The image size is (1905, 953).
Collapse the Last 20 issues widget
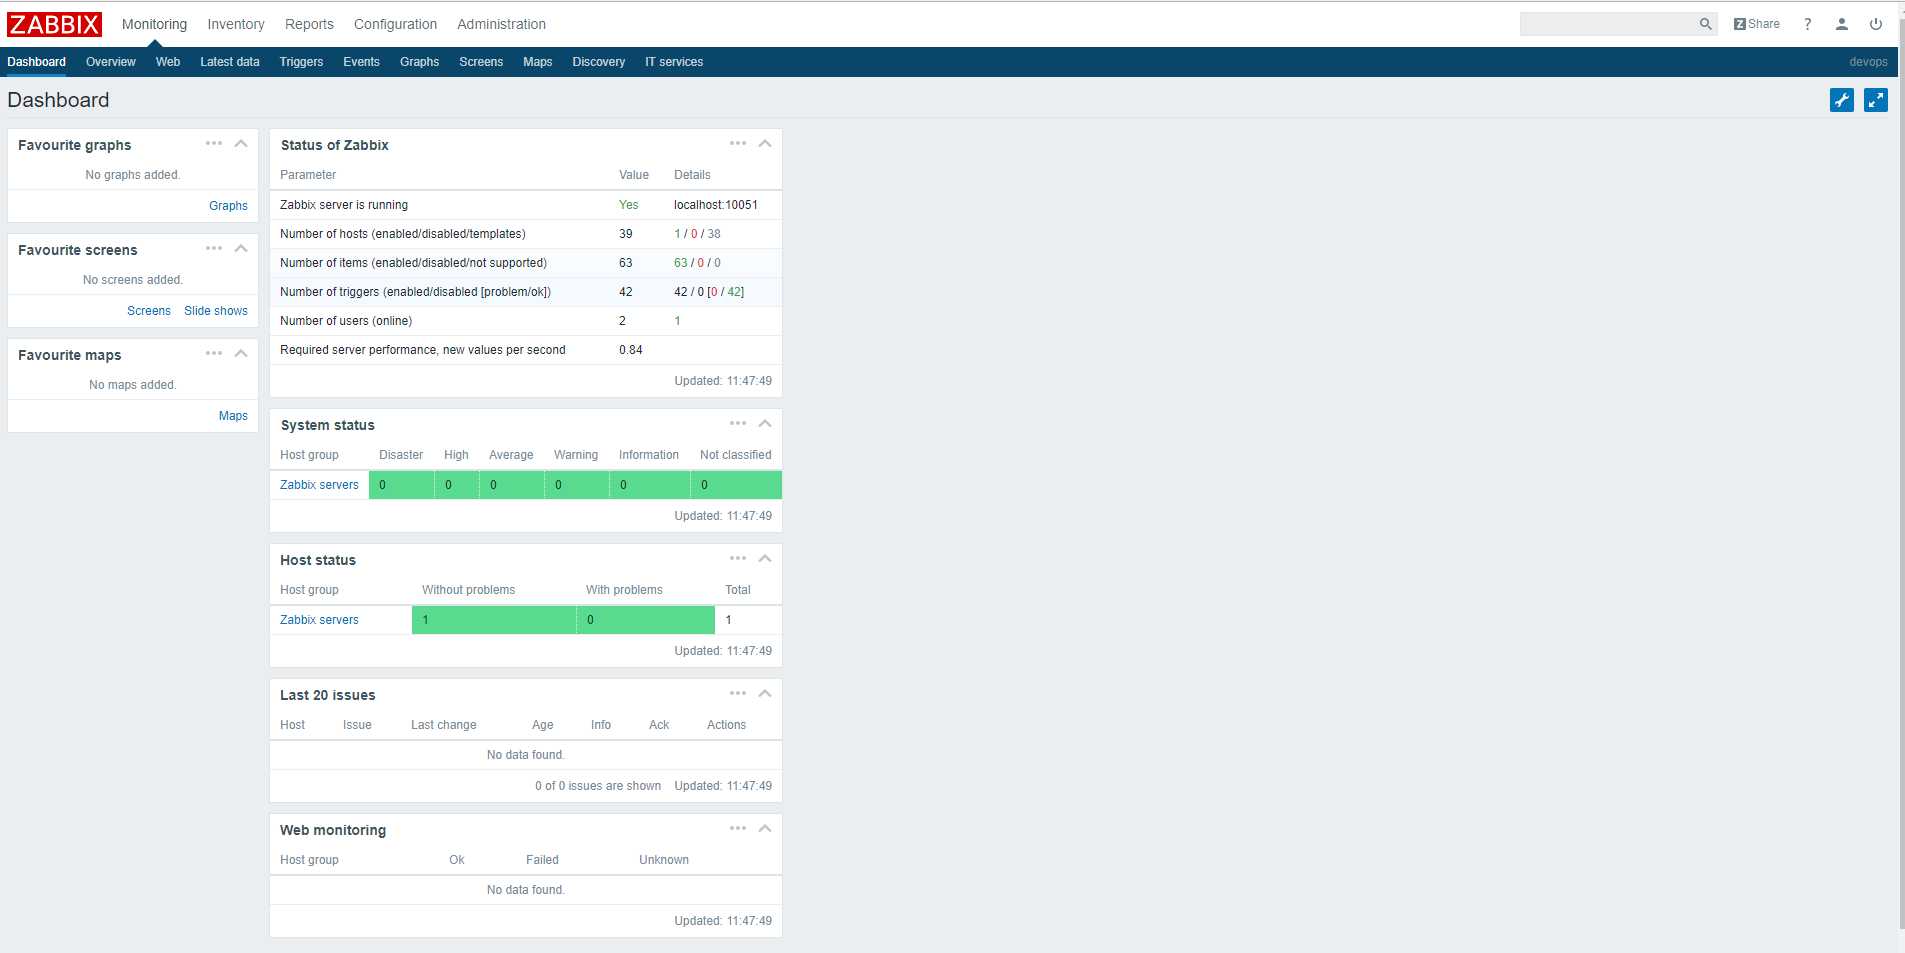coord(765,694)
